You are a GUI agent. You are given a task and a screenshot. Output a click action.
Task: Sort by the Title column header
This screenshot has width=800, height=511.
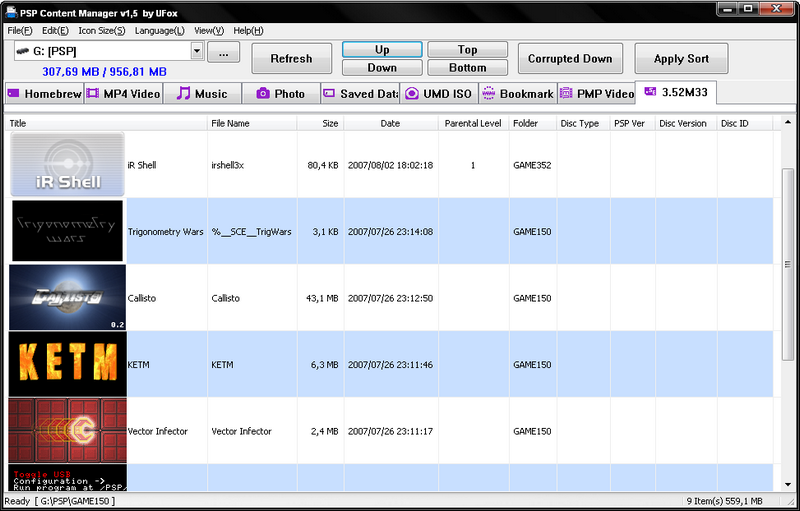(x=107, y=123)
